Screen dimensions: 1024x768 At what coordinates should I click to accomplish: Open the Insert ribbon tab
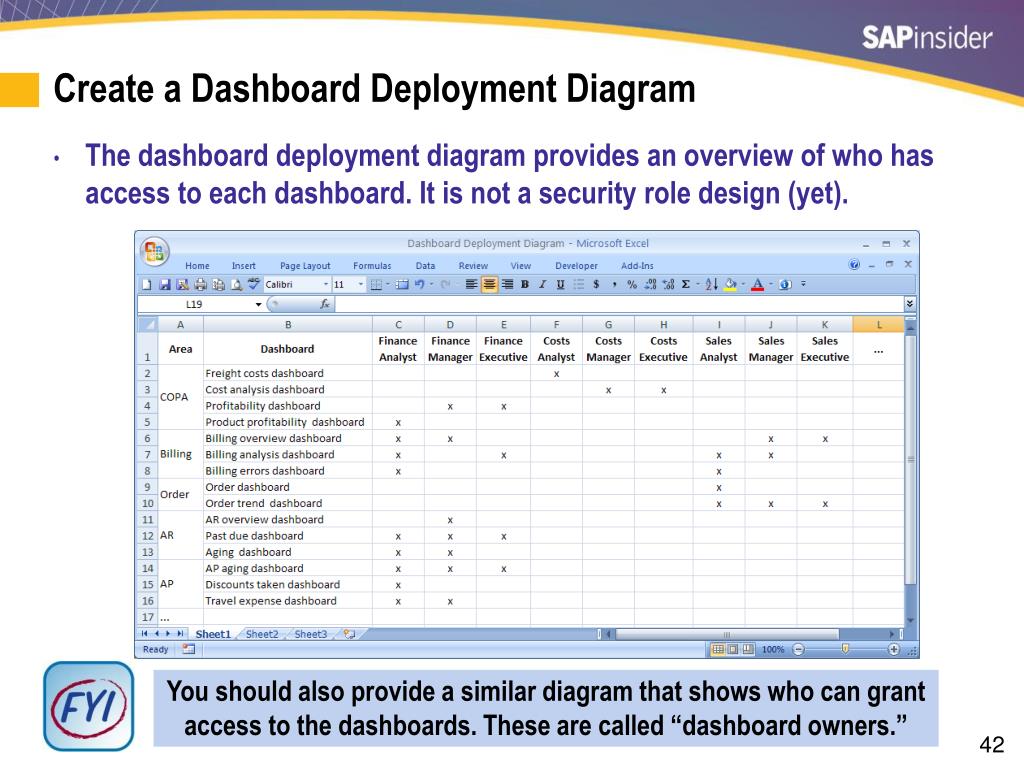click(x=244, y=266)
